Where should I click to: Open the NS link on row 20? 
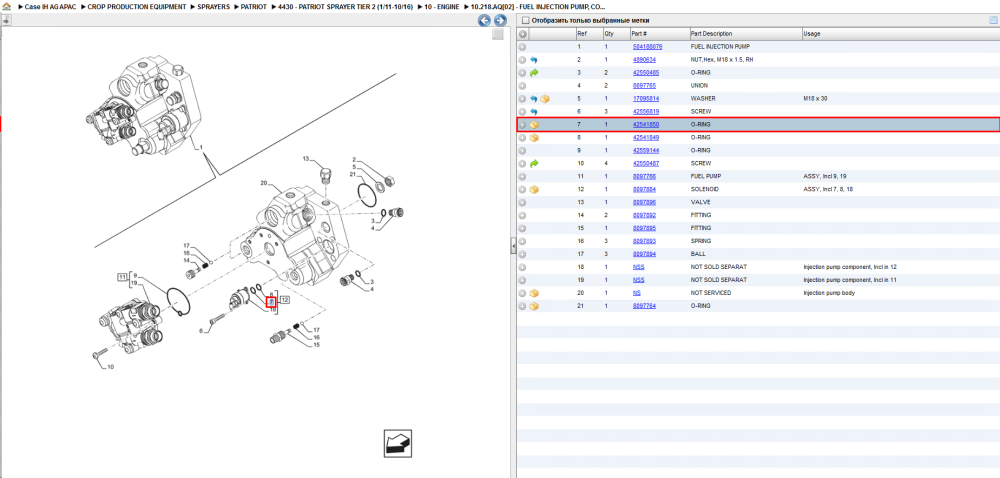pyautogui.click(x=636, y=293)
